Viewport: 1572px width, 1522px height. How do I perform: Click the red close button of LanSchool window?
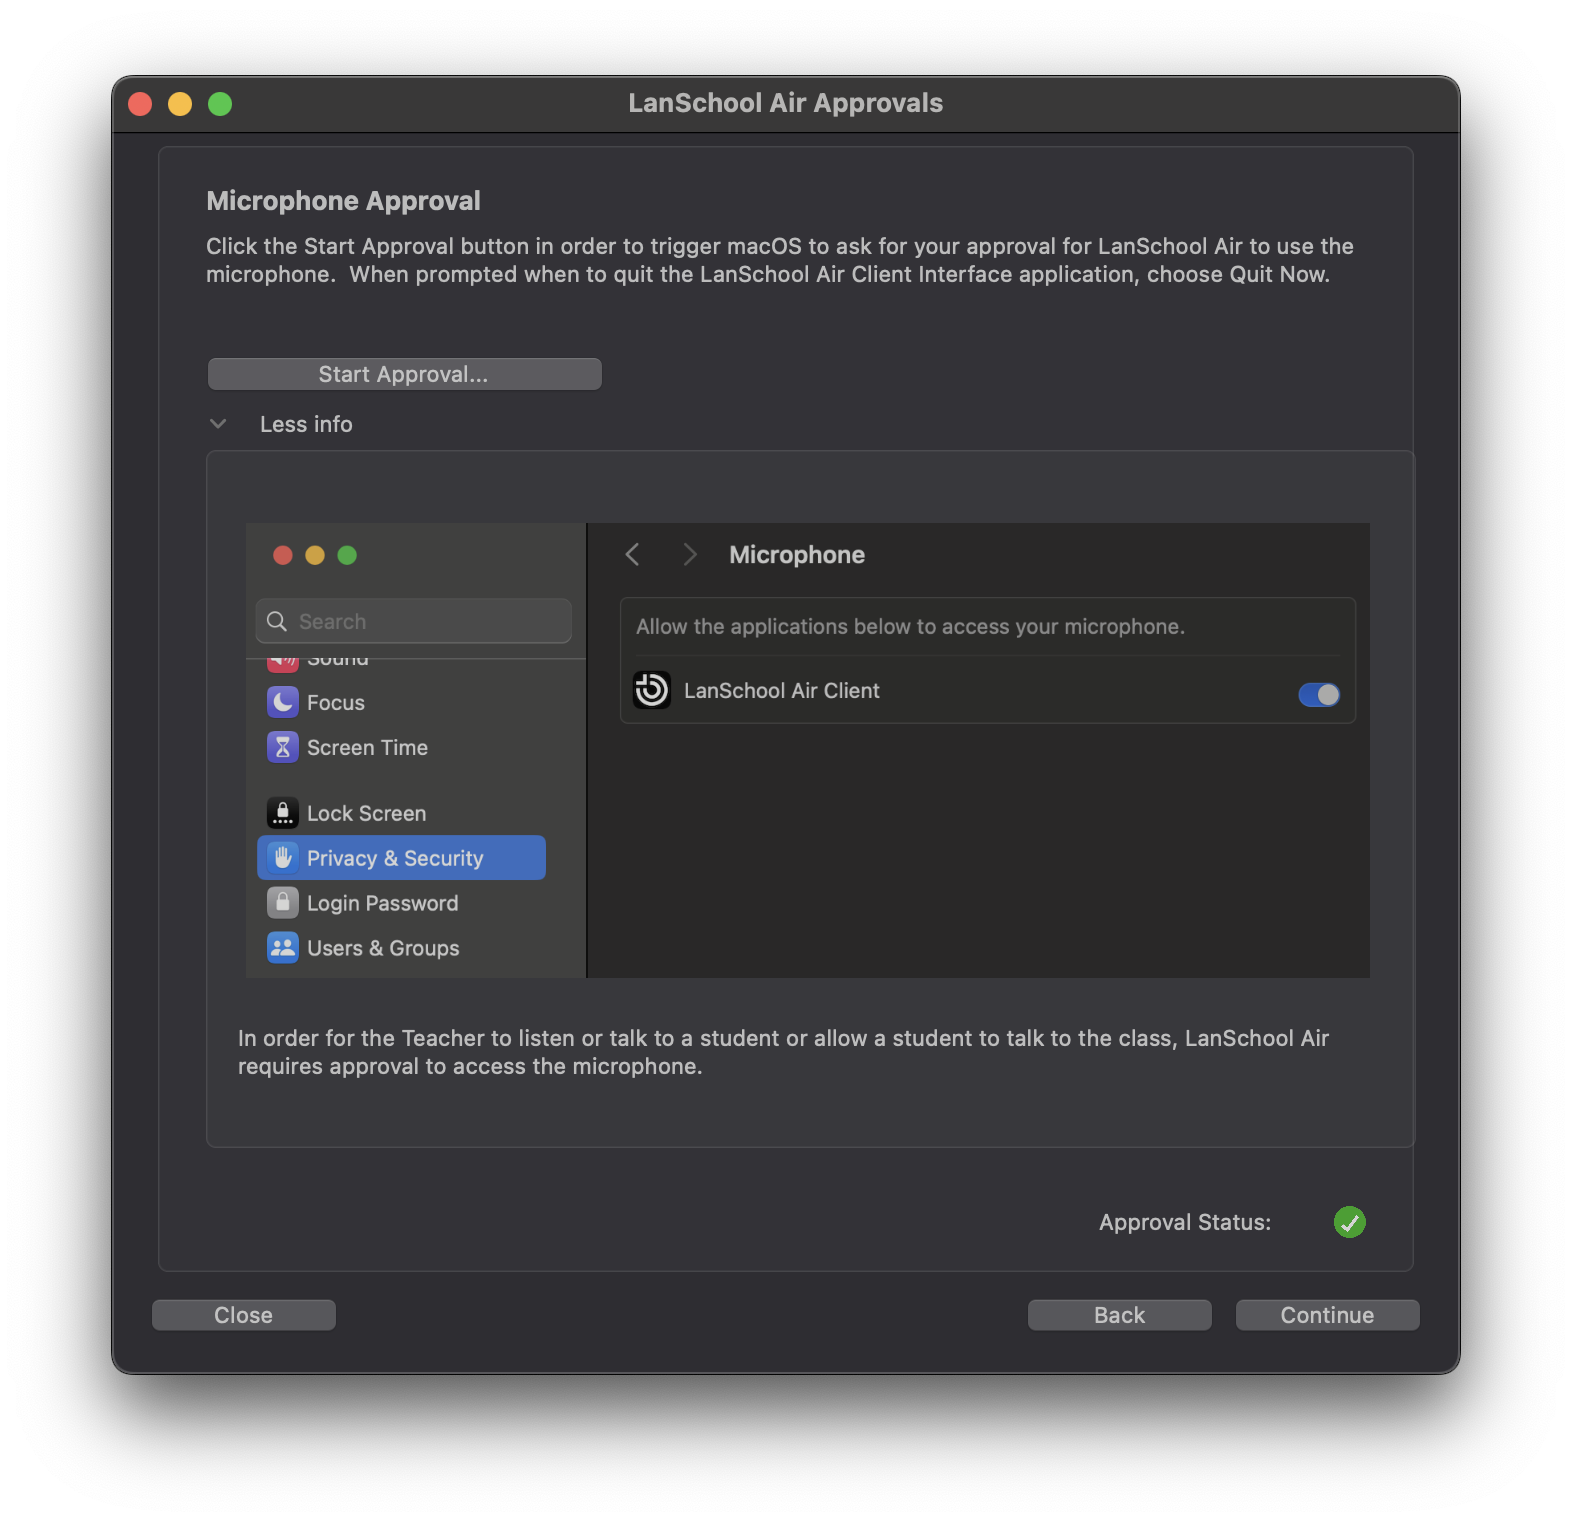coord(140,104)
